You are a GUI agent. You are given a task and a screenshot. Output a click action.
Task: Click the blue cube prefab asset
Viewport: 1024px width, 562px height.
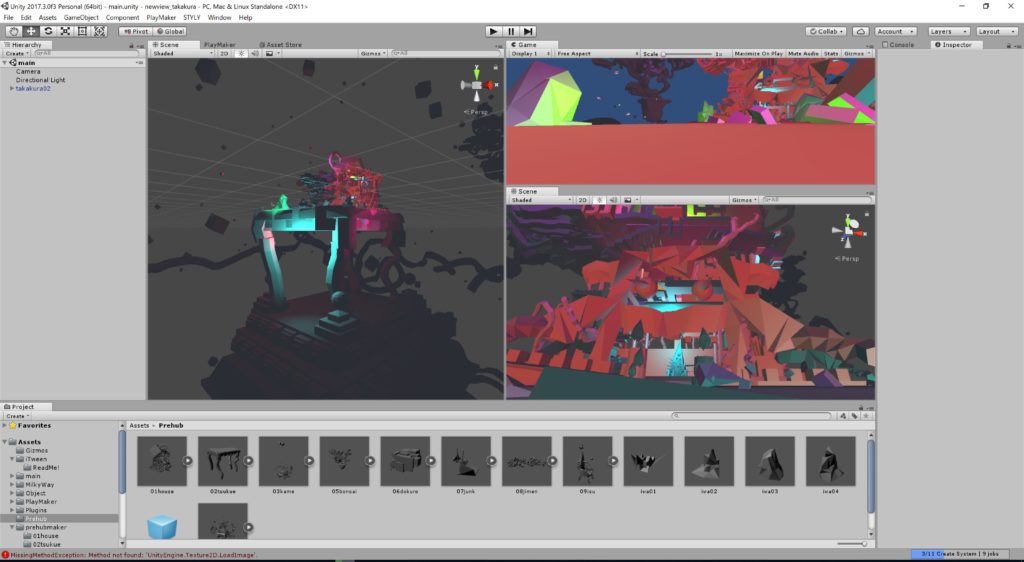pos(162,527)
